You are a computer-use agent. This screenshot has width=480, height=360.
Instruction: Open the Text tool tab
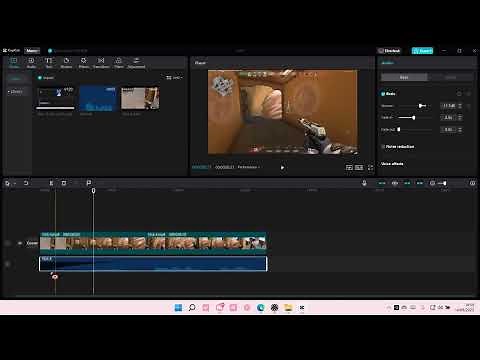click(49, 62)
